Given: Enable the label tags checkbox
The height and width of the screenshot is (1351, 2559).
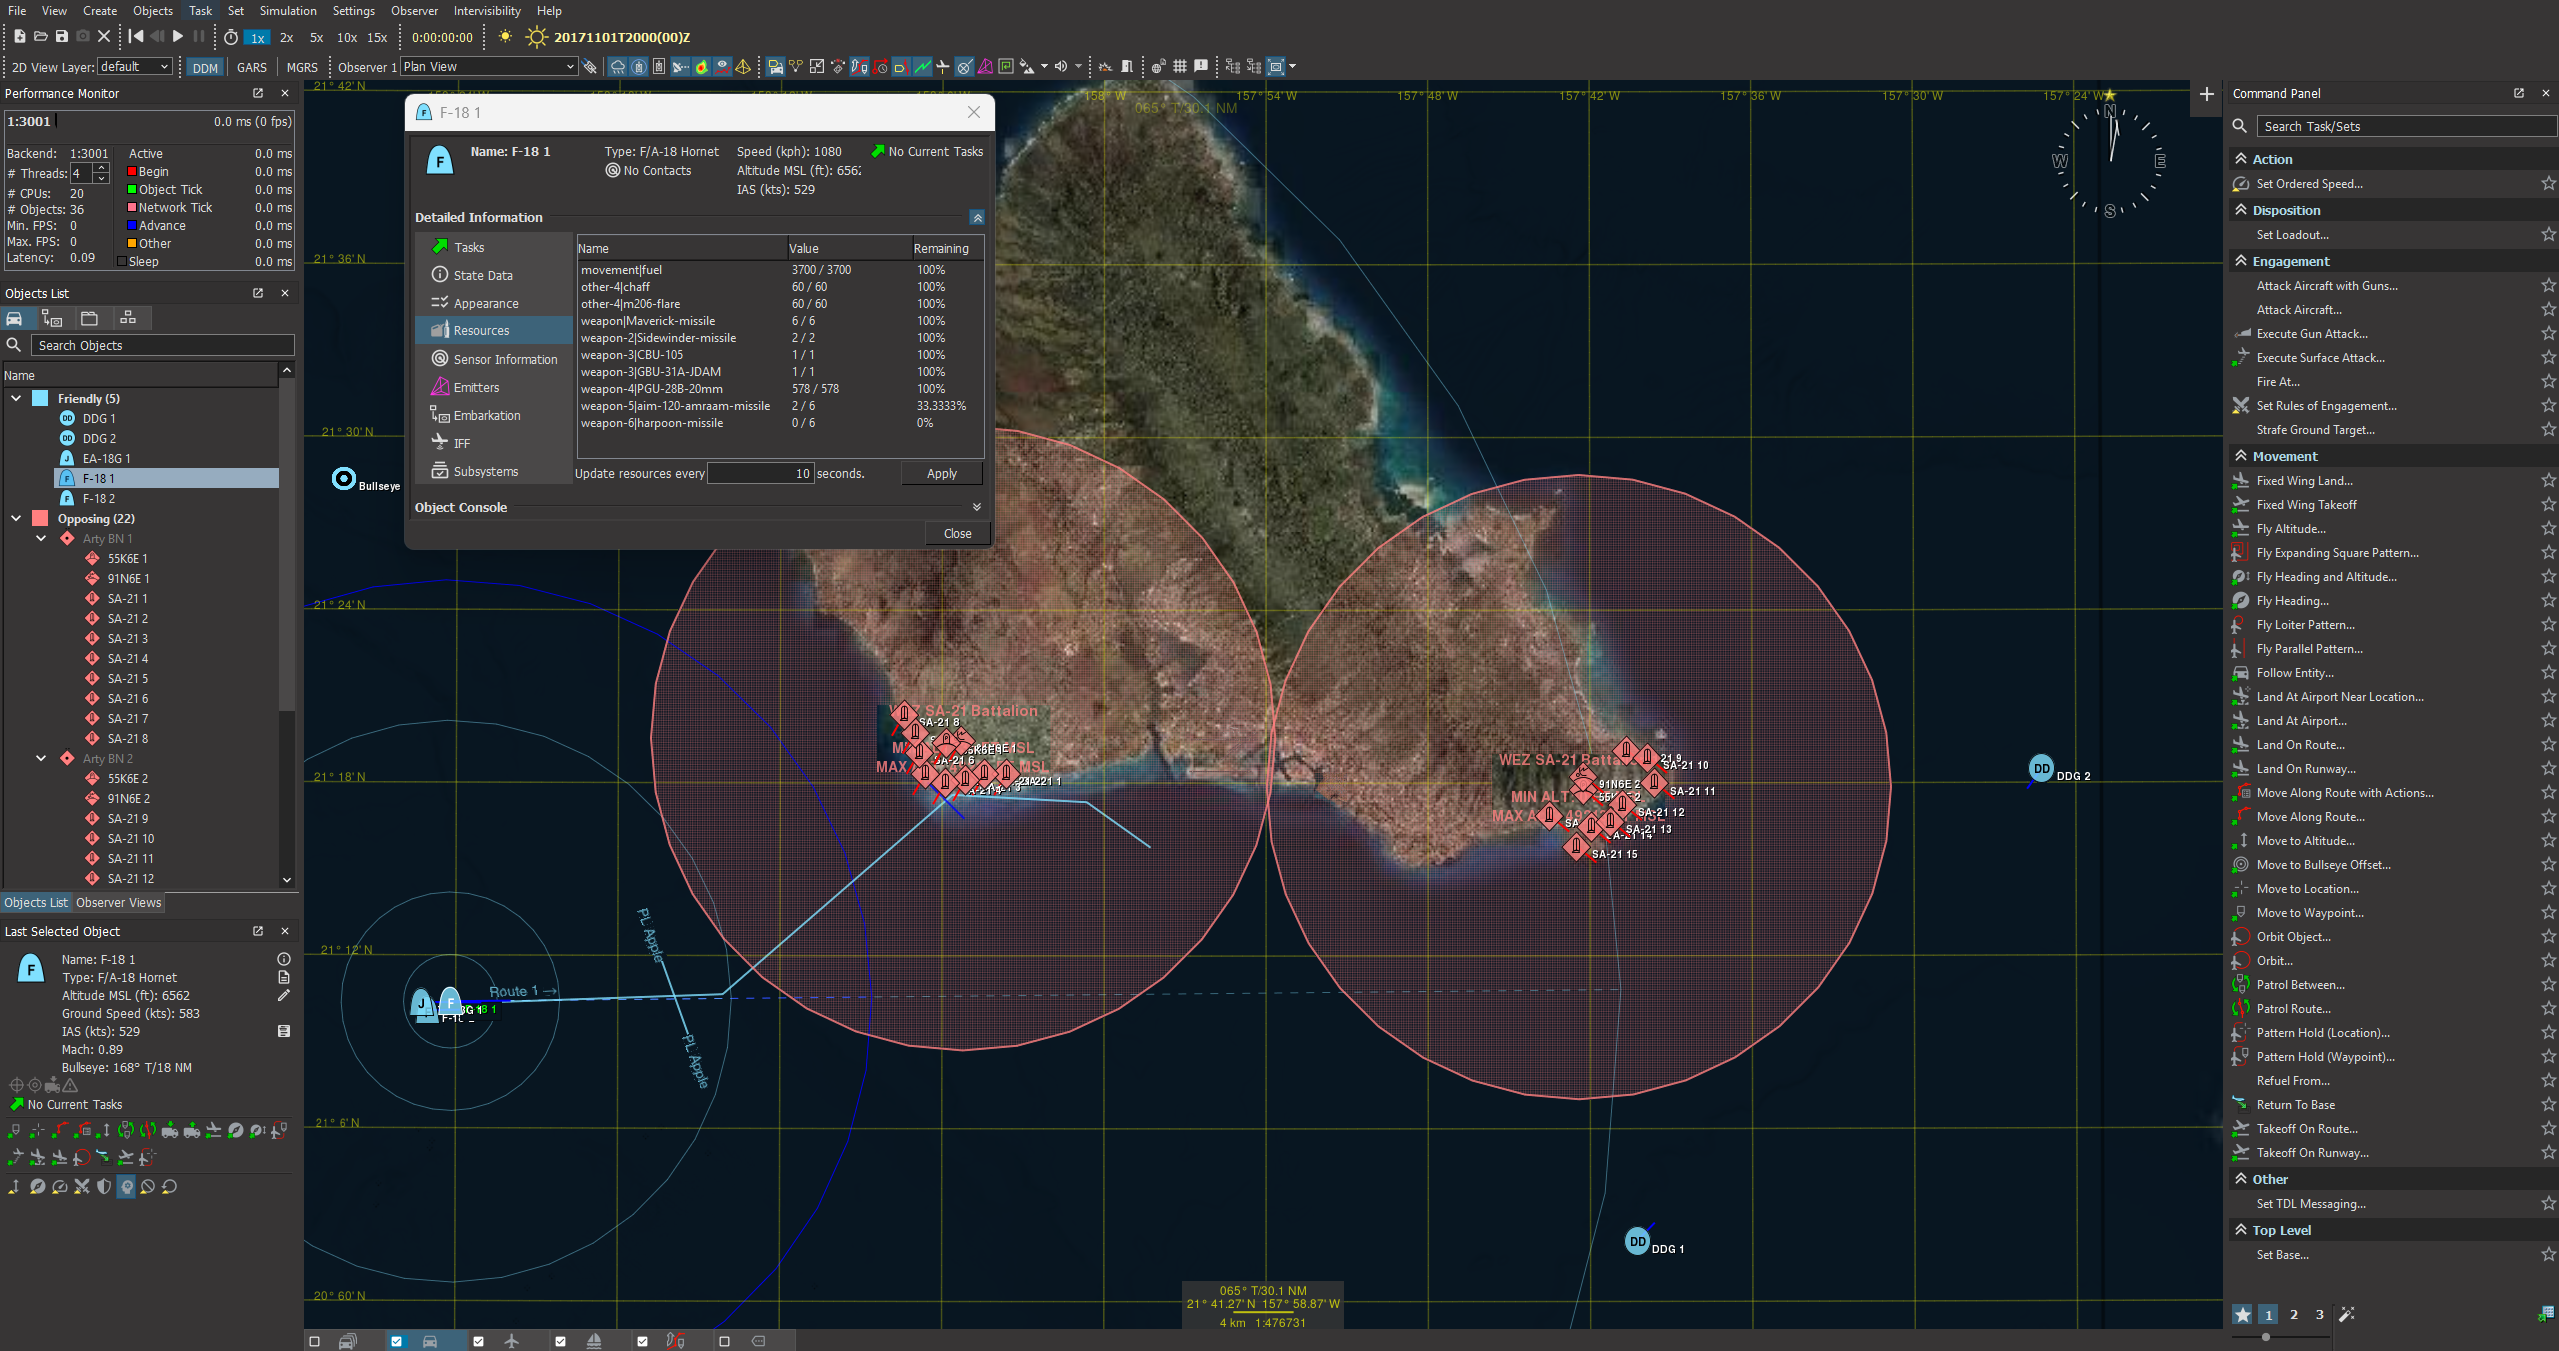Looking at the screenshot, I should 724,1341.
